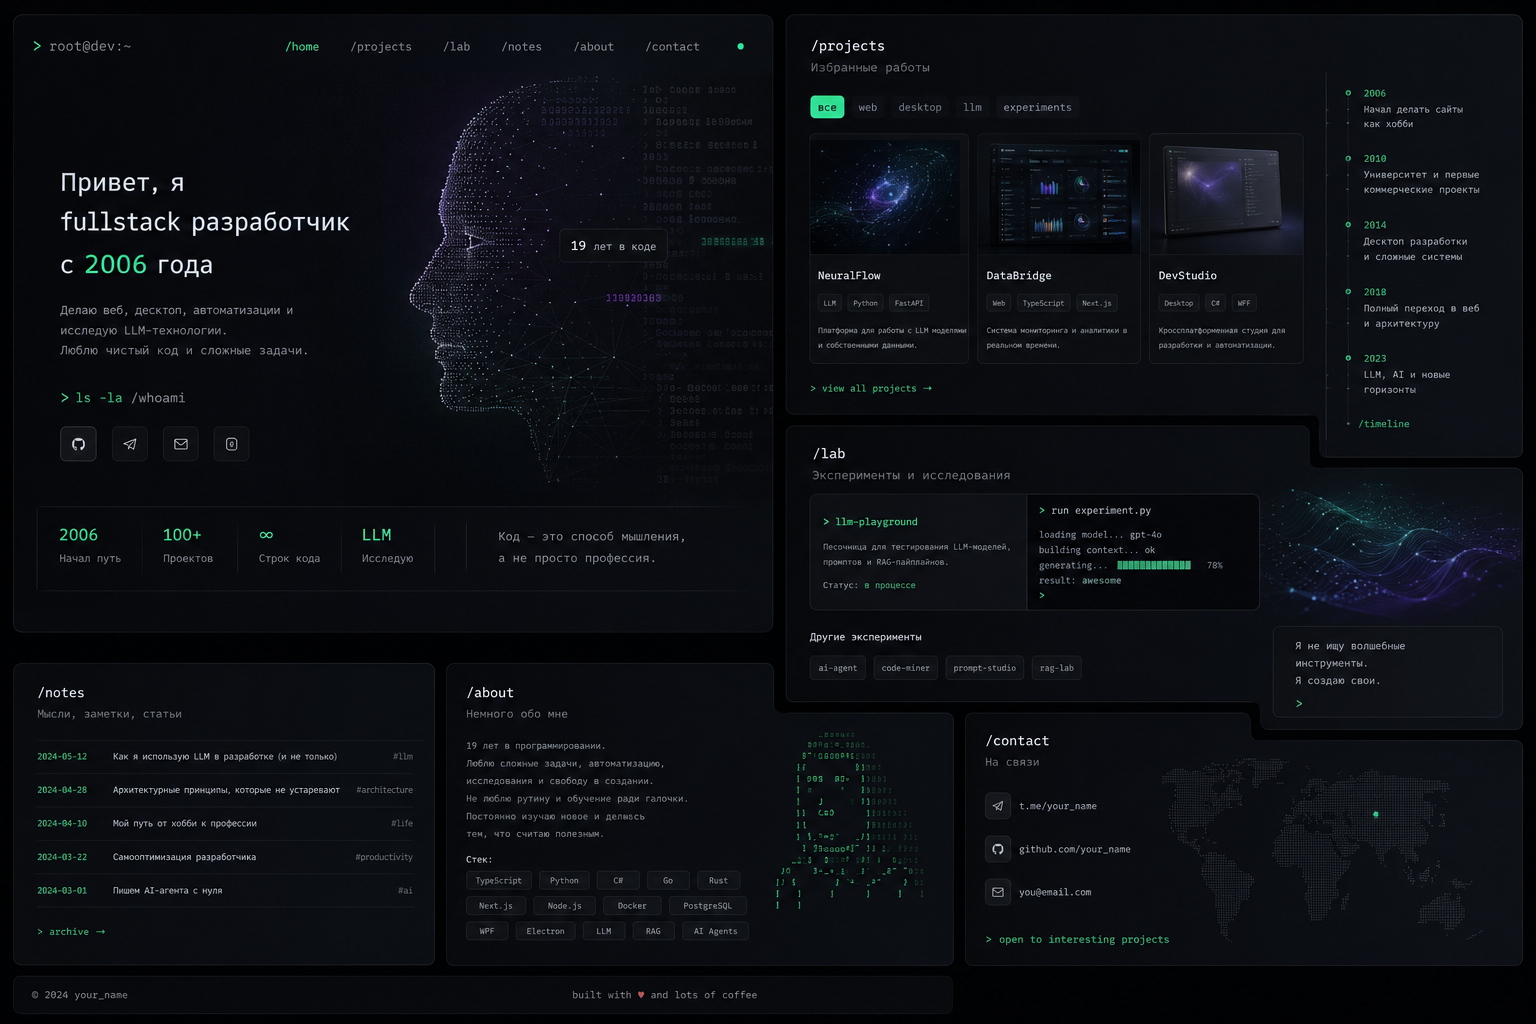Open /notes in top navigation
This screenshot has width=1536, height=1024.
[x=521, y=47]
